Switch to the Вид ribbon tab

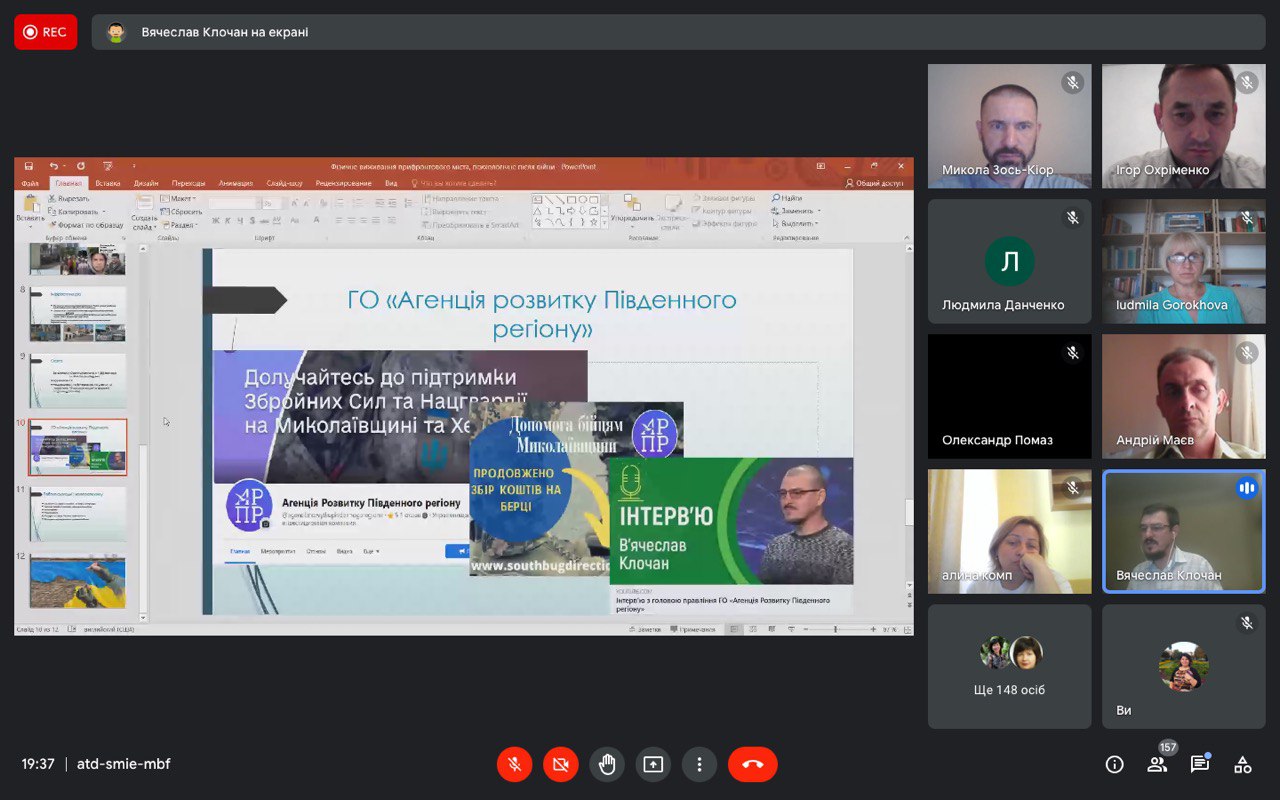pyautogui.click(x=391, y=183)
